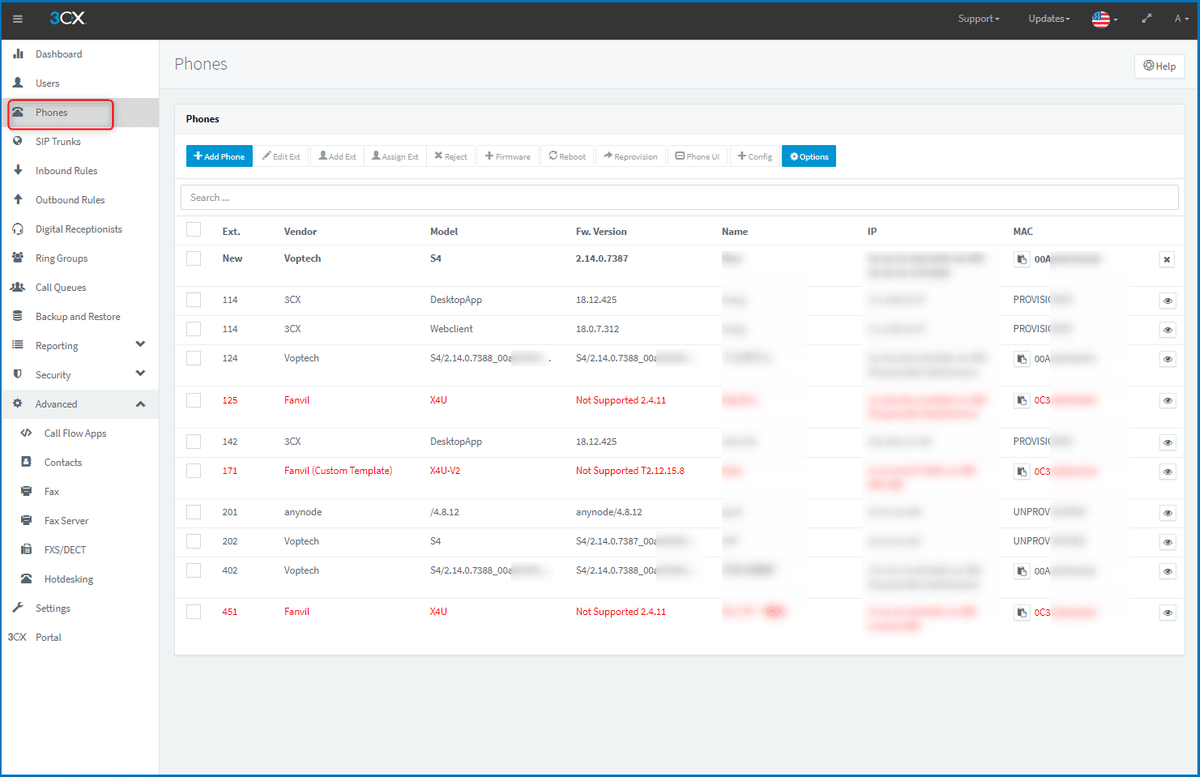Click the Edit Ext toolbar button
Screen dimensions: 1200x777
[x=281, y=156]
